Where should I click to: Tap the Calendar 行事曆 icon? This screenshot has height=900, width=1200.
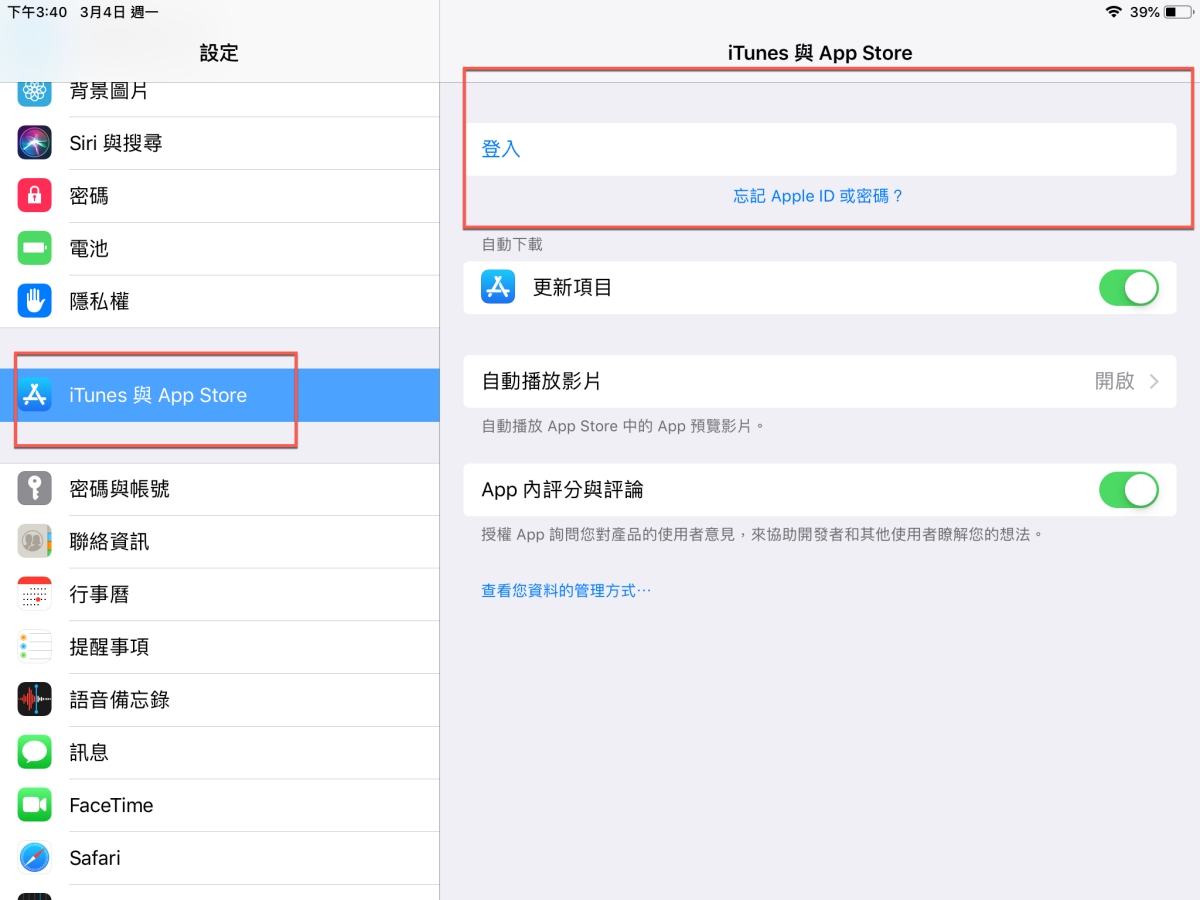tap(35, 594)
